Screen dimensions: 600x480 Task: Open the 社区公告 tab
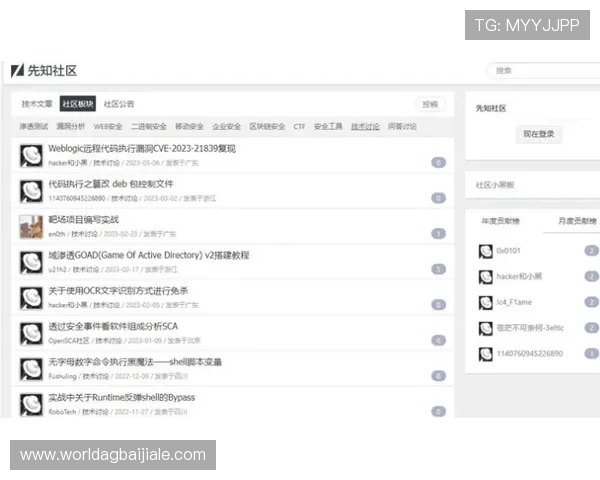pyautogui.click(x=119, y=104)
